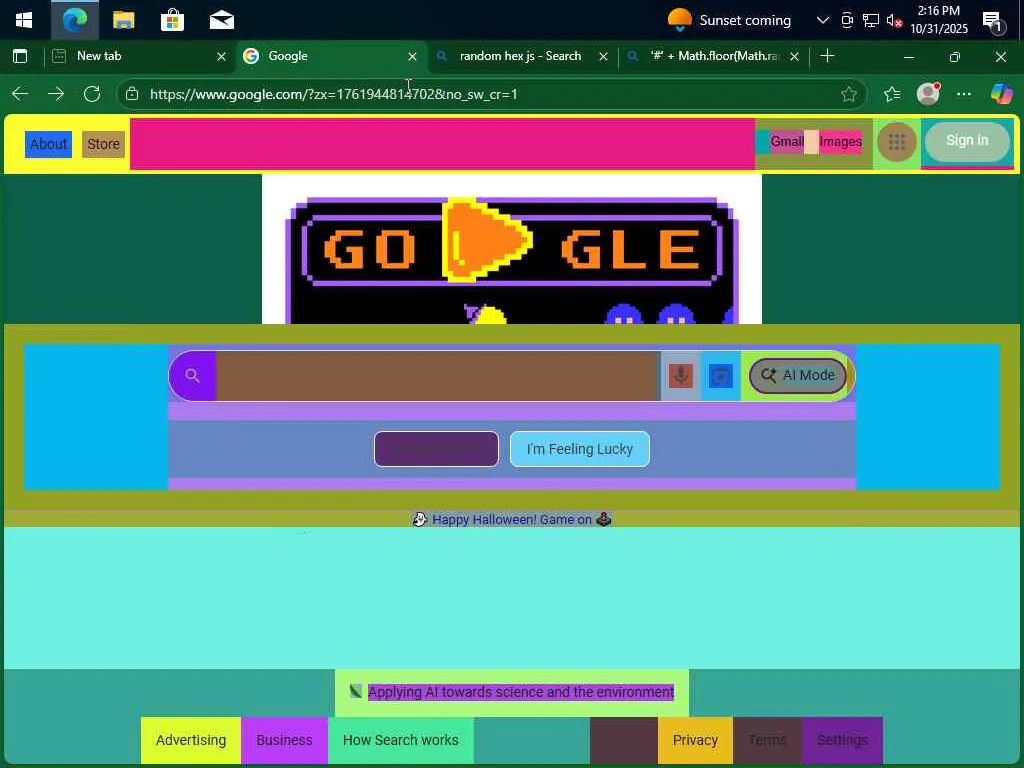Select the Google tab
1024x768 pixels.
[330, 56]
